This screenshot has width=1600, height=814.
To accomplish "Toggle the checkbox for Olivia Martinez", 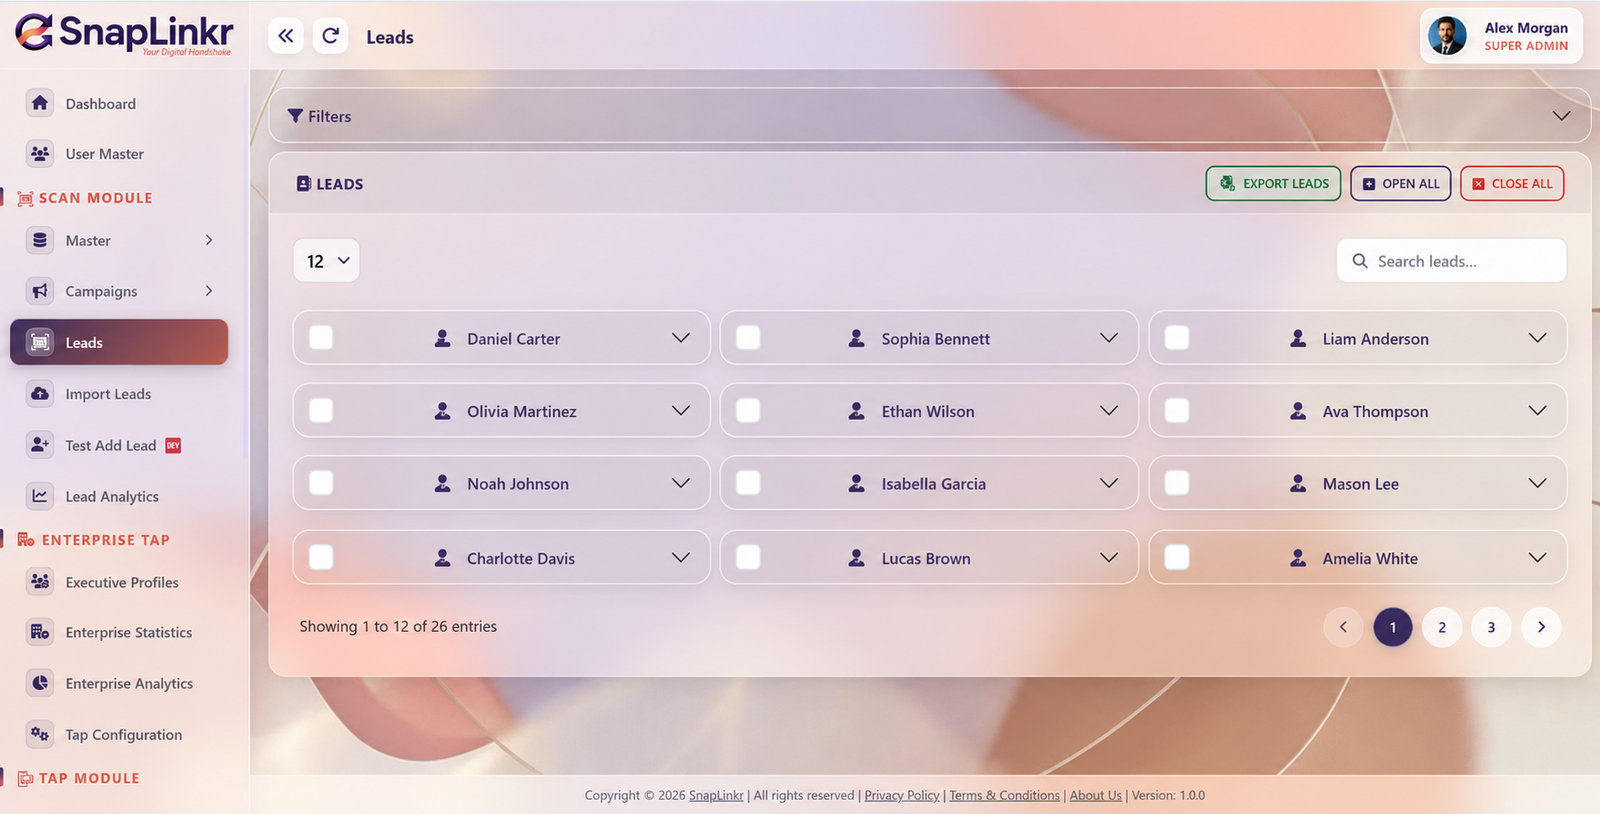I will coord(321,411).
